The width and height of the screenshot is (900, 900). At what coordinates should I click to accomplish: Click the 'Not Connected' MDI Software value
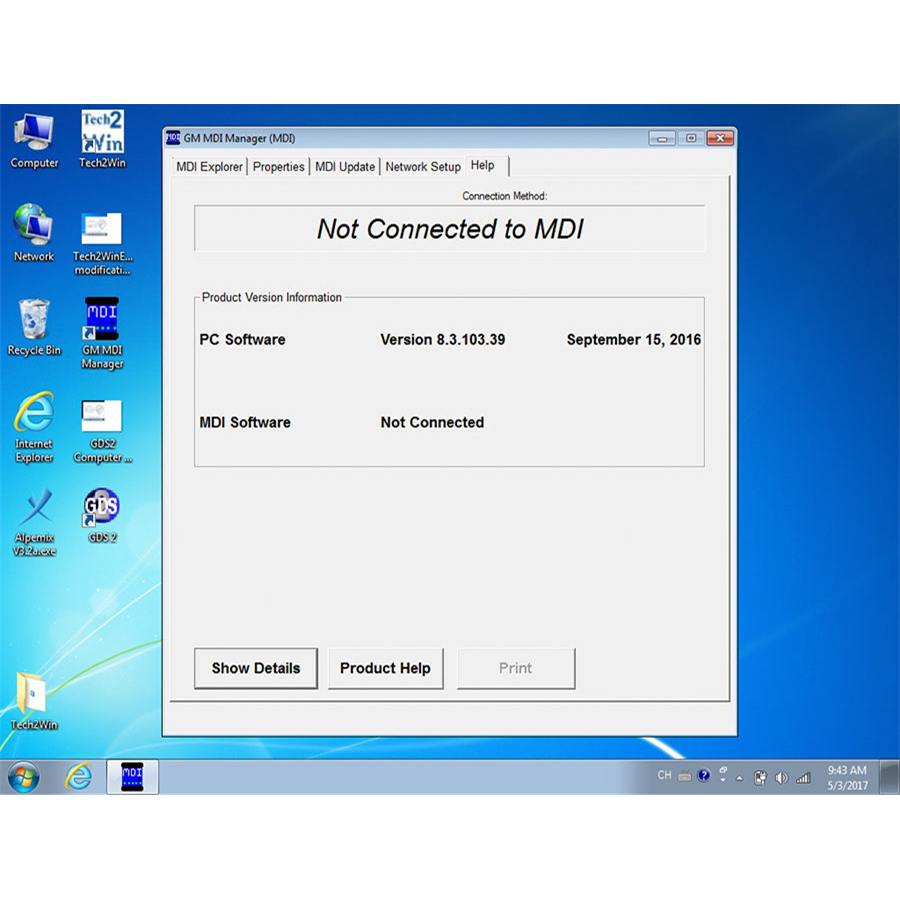pyautogui.click(x=432, y=422)
